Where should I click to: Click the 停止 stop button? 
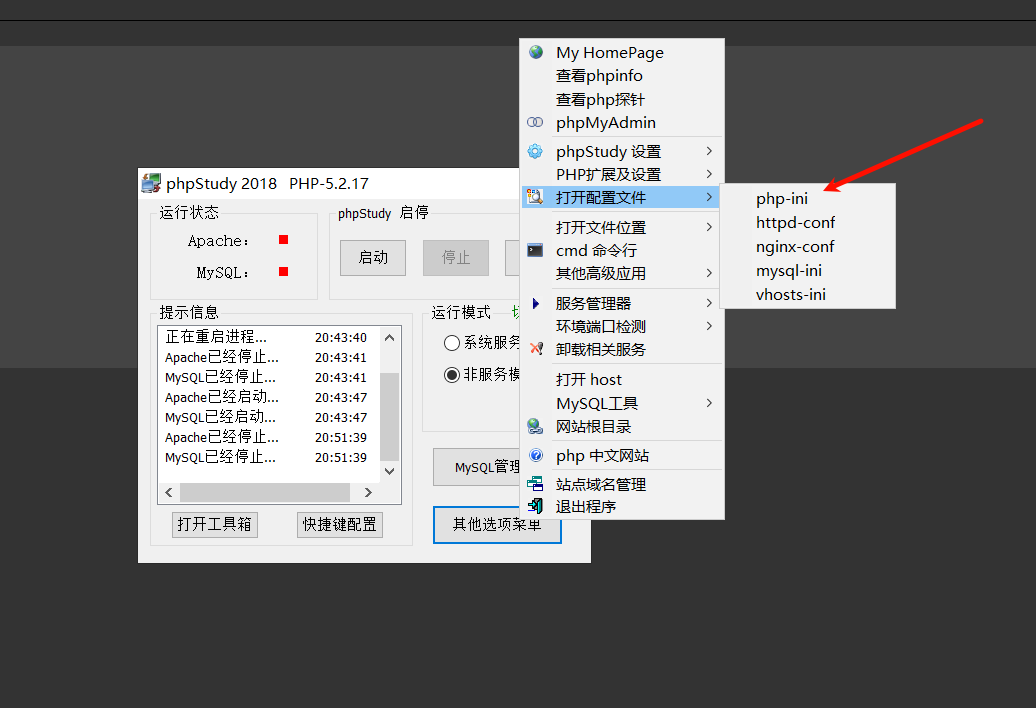tap(456, 258)
